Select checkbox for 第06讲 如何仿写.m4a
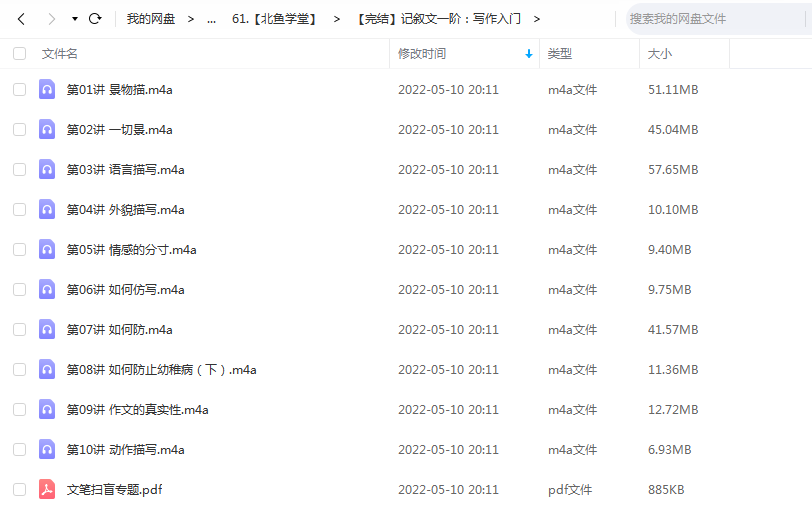 20,289
